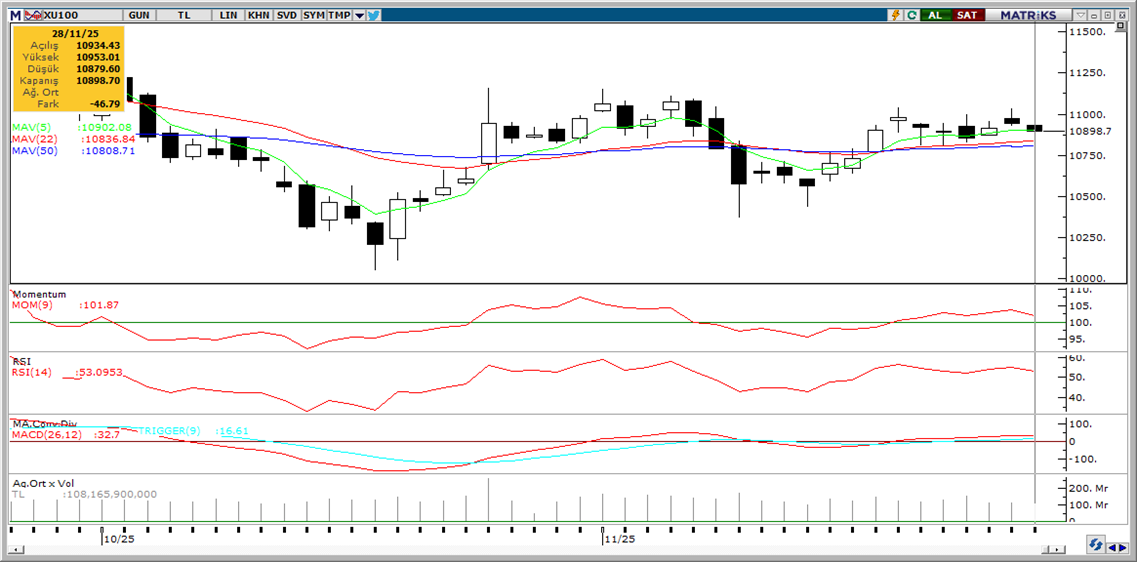Image resolution: width=1137 pixels, height=562 pixels.
Task: Click the blue sync icon at bottom right
Action: tap(1097, 545)
